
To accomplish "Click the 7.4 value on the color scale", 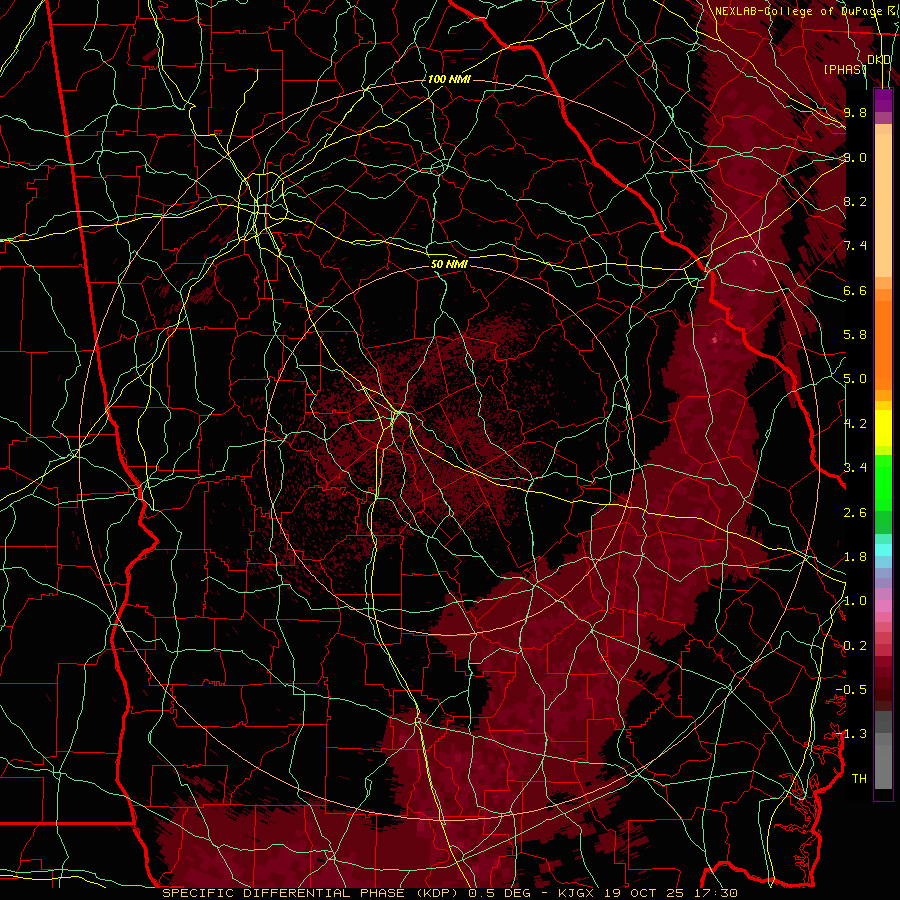I will click(x=855, y=246).
